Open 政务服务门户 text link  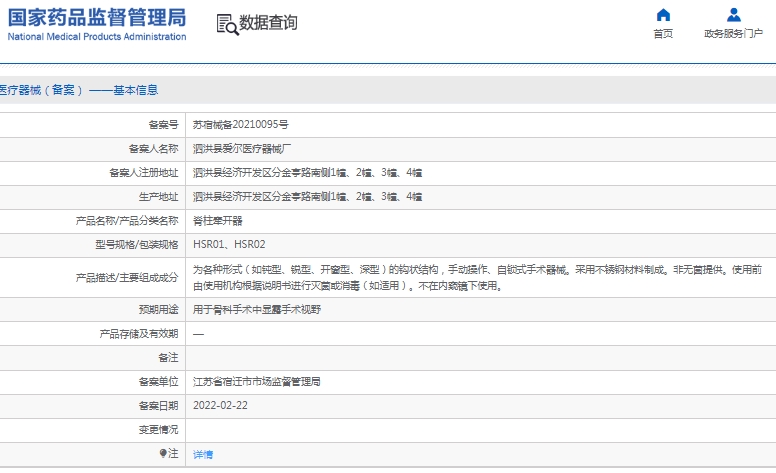click(x=733, y=34)
